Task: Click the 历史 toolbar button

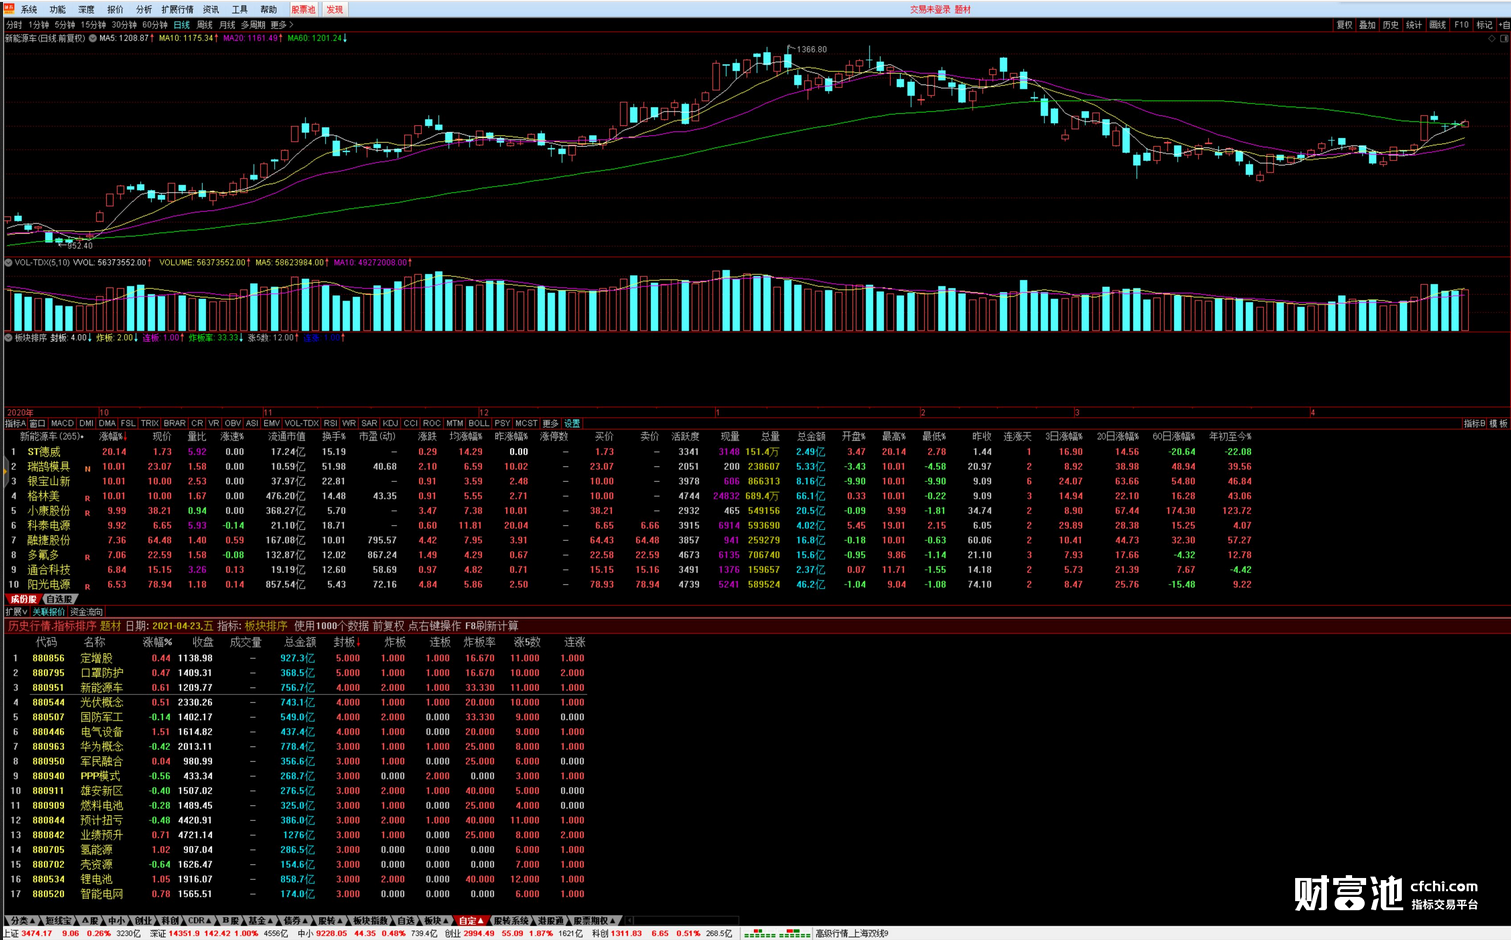Action: point(1391,25)
